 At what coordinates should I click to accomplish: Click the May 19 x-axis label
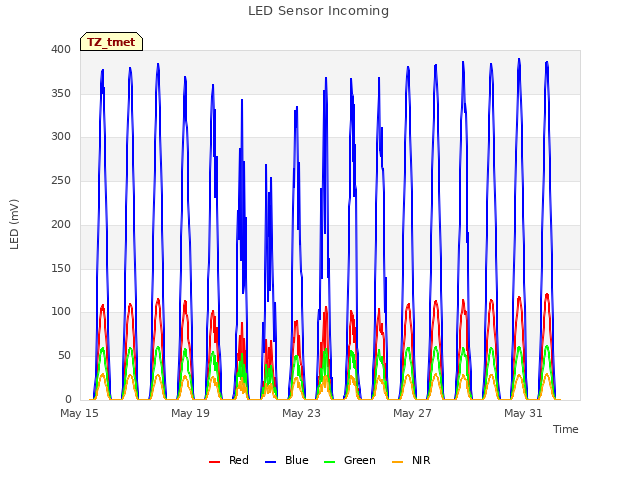pos(190,413)
